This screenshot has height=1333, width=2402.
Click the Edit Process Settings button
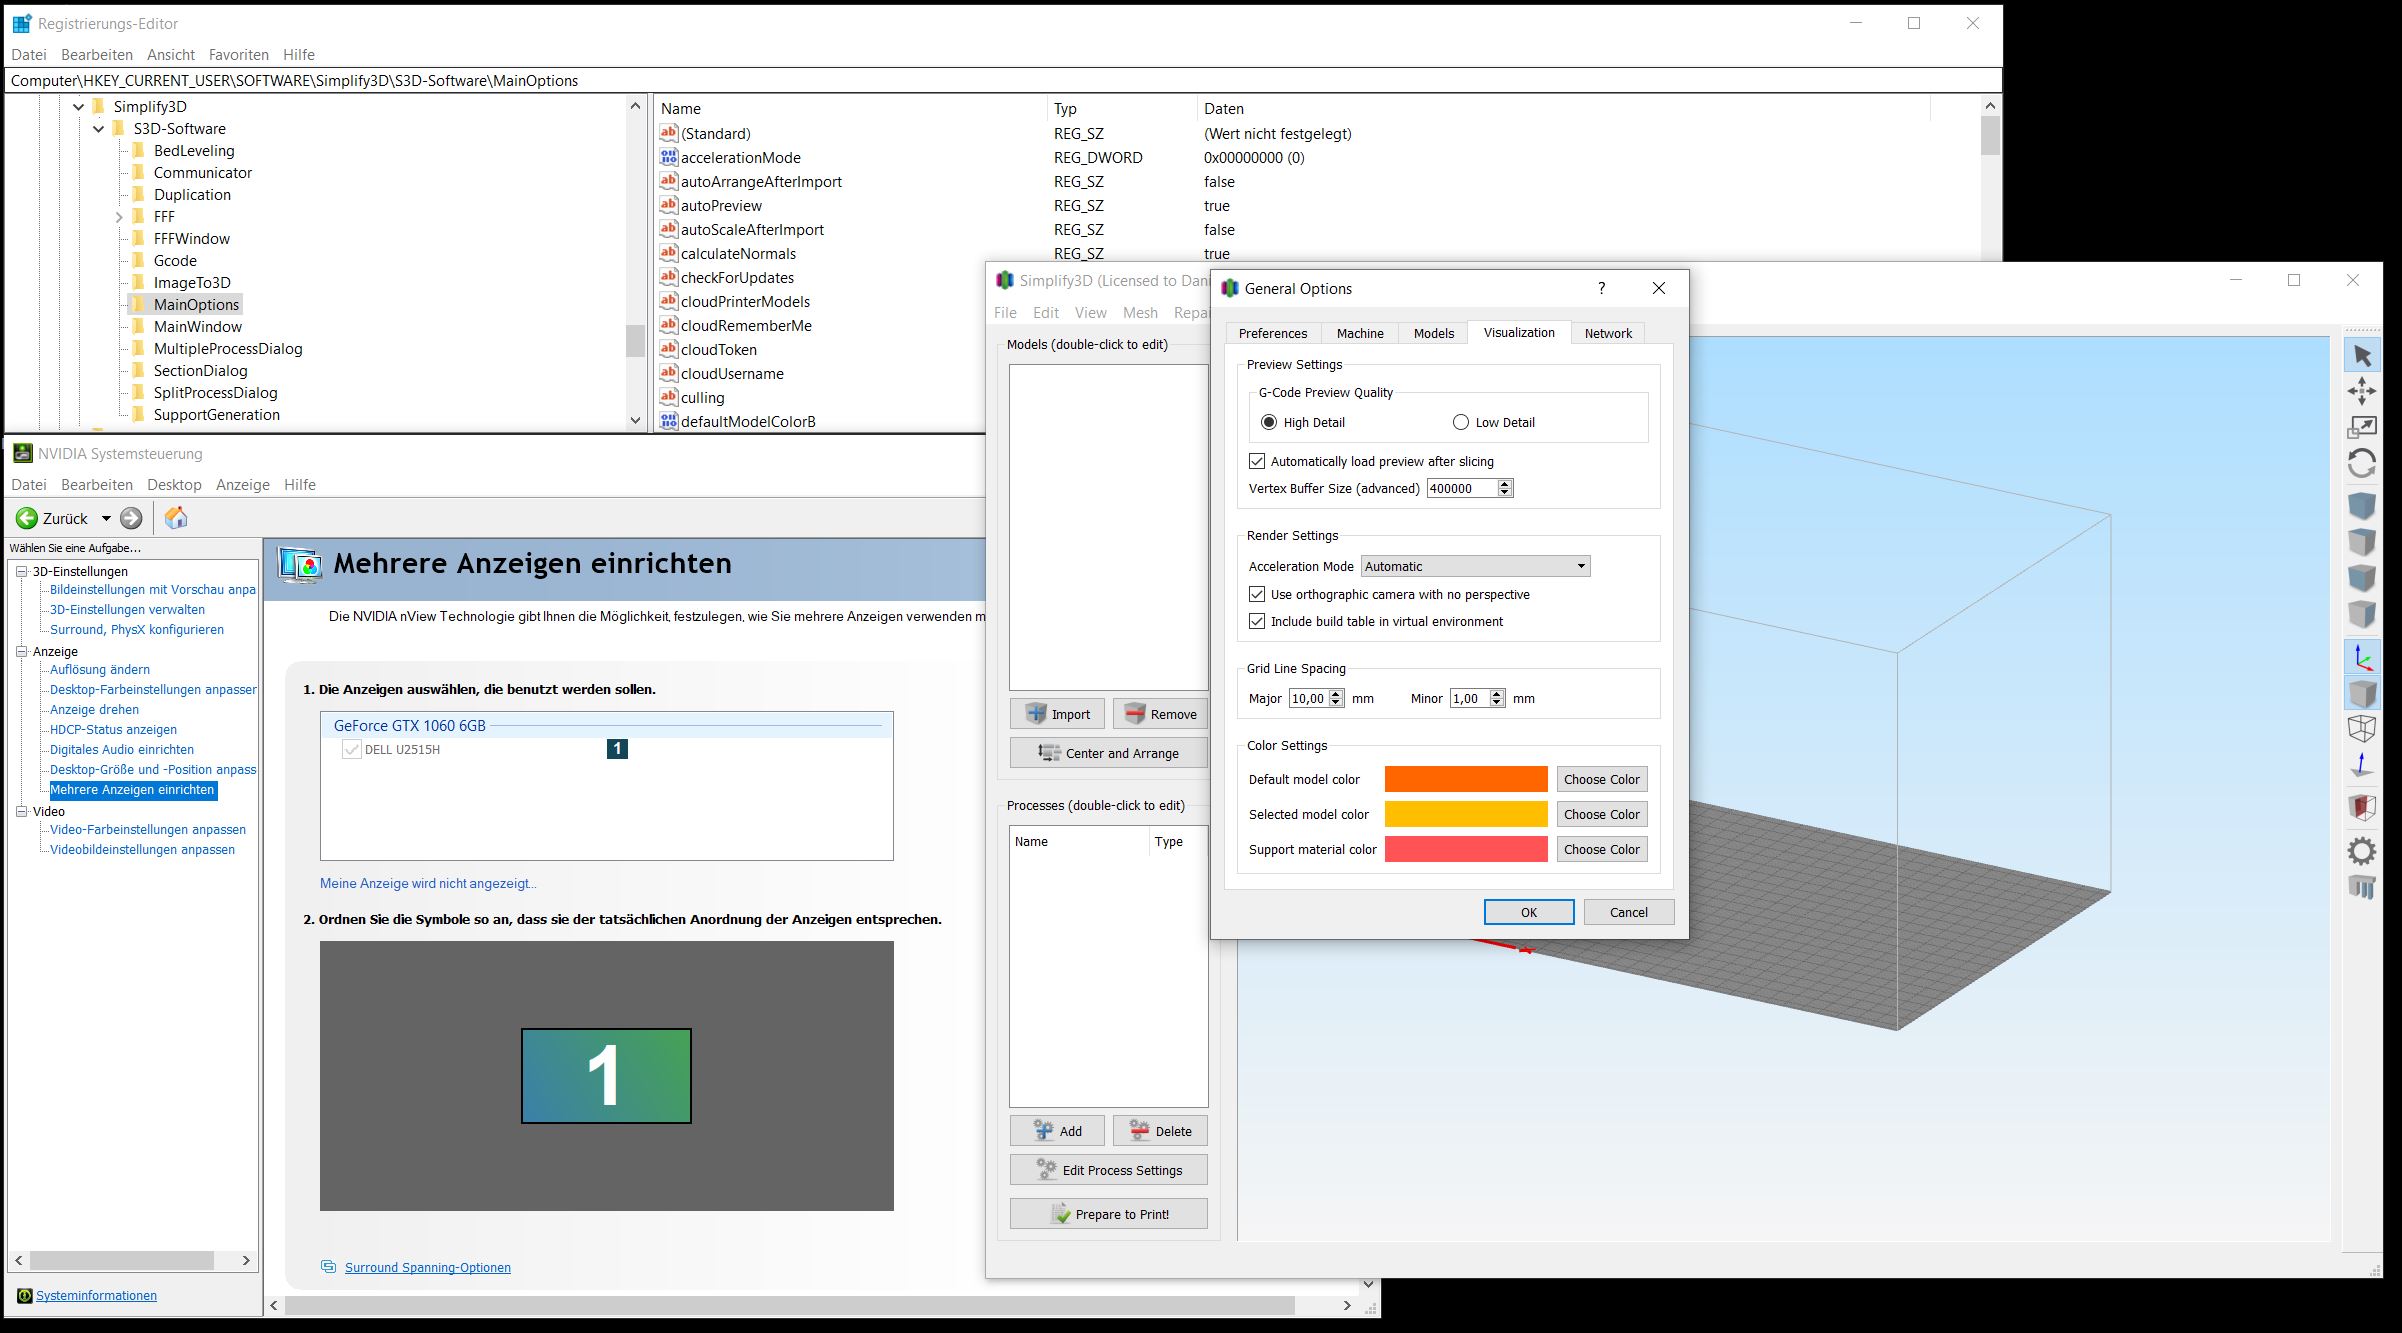pos(1109,1170)
